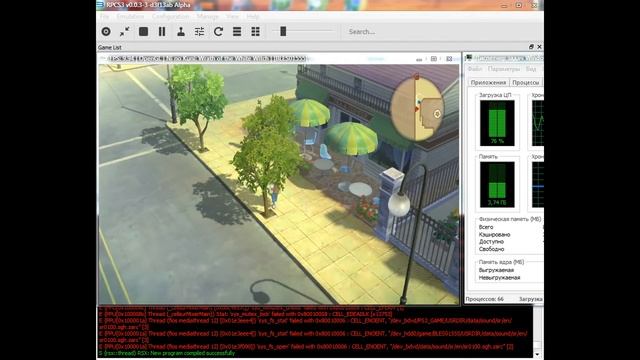Switch game list to list view
Screen dimensions: 640x360
237,31
